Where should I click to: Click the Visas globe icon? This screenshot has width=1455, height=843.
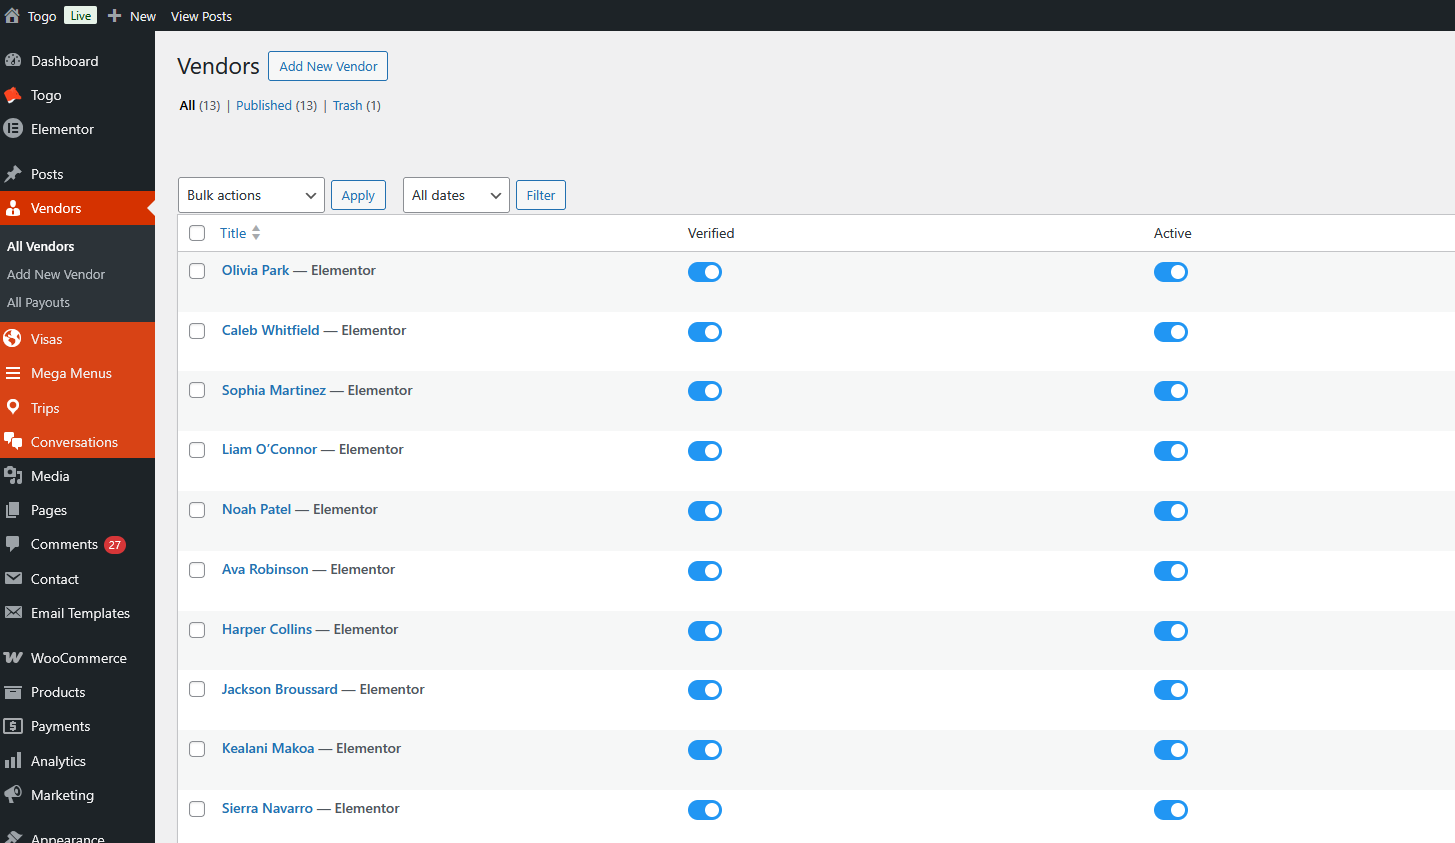[x=13, y=339]
